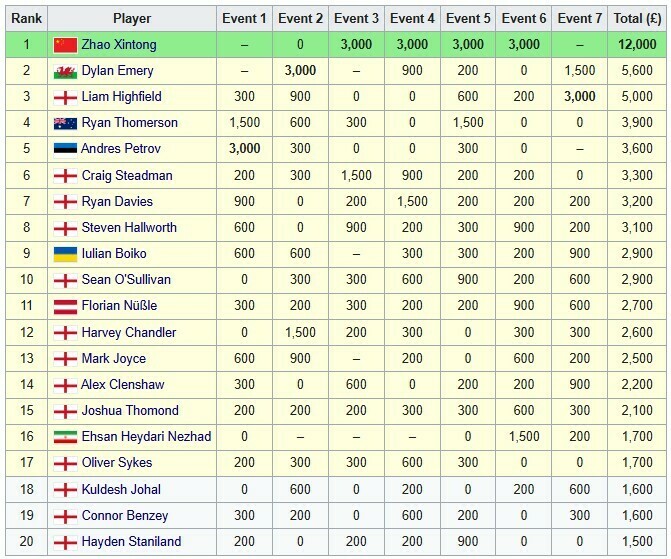The height and width of the screenshot is (559, 671).
Task: Click Zhao Xintong's 12,000 total cell
Action: 636,45
